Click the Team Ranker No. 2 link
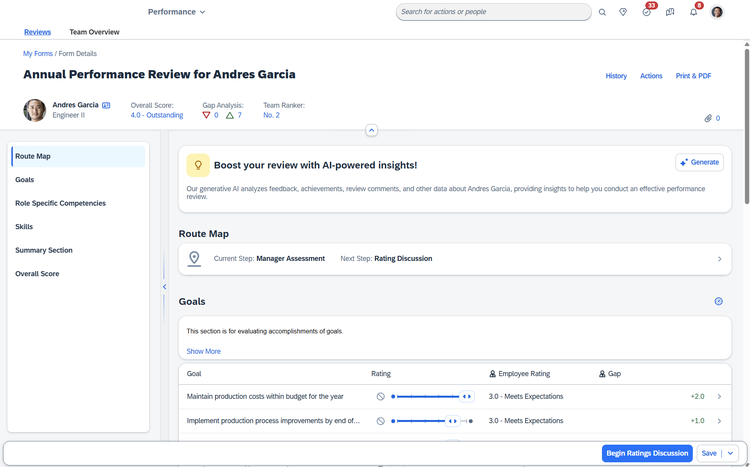 pos(271,115)
